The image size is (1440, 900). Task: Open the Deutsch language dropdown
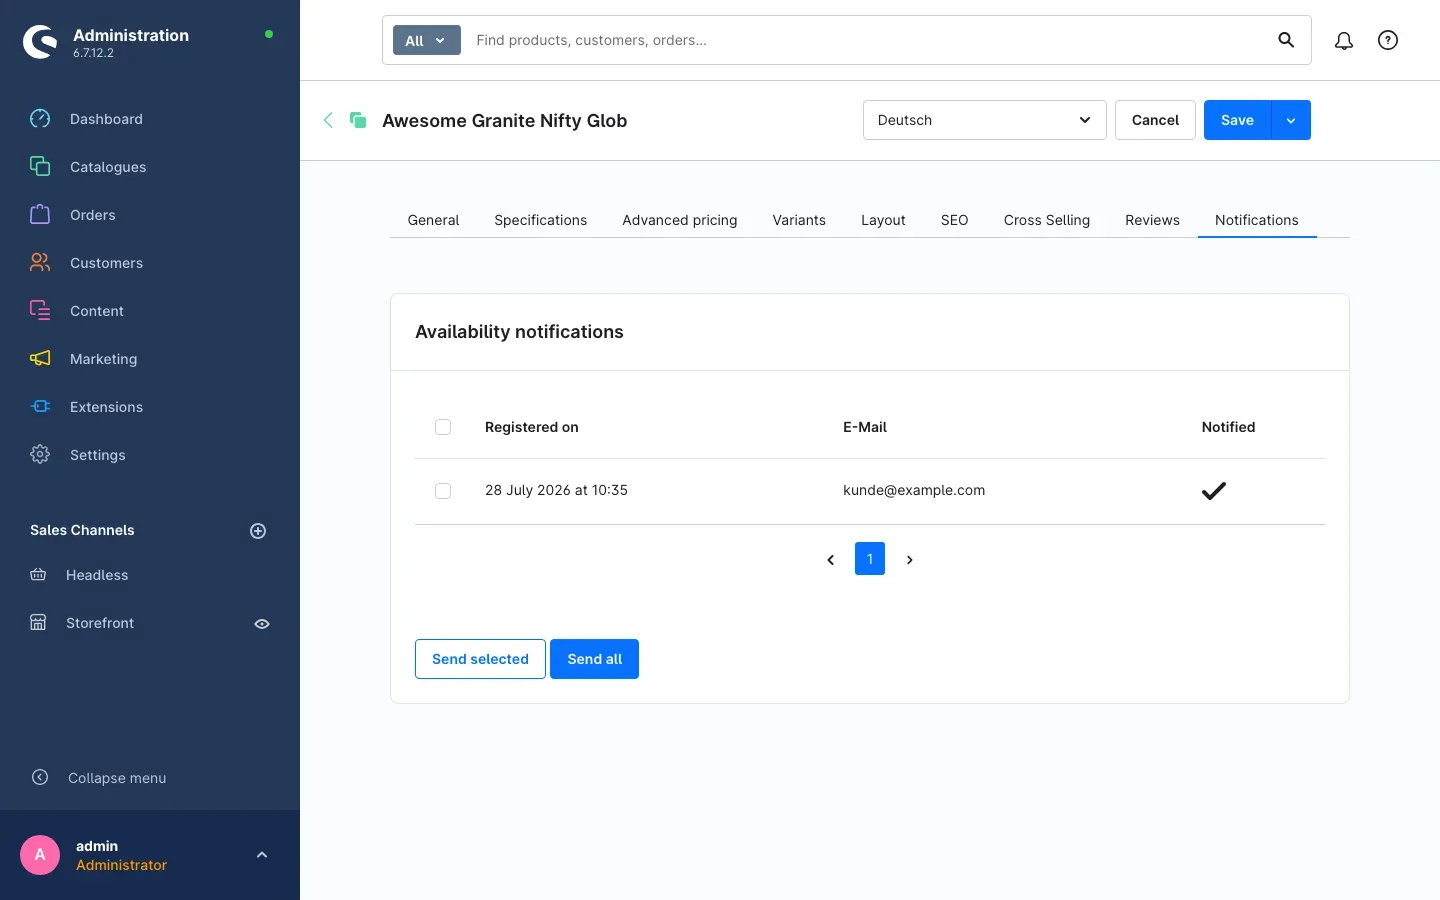(985, 120)
